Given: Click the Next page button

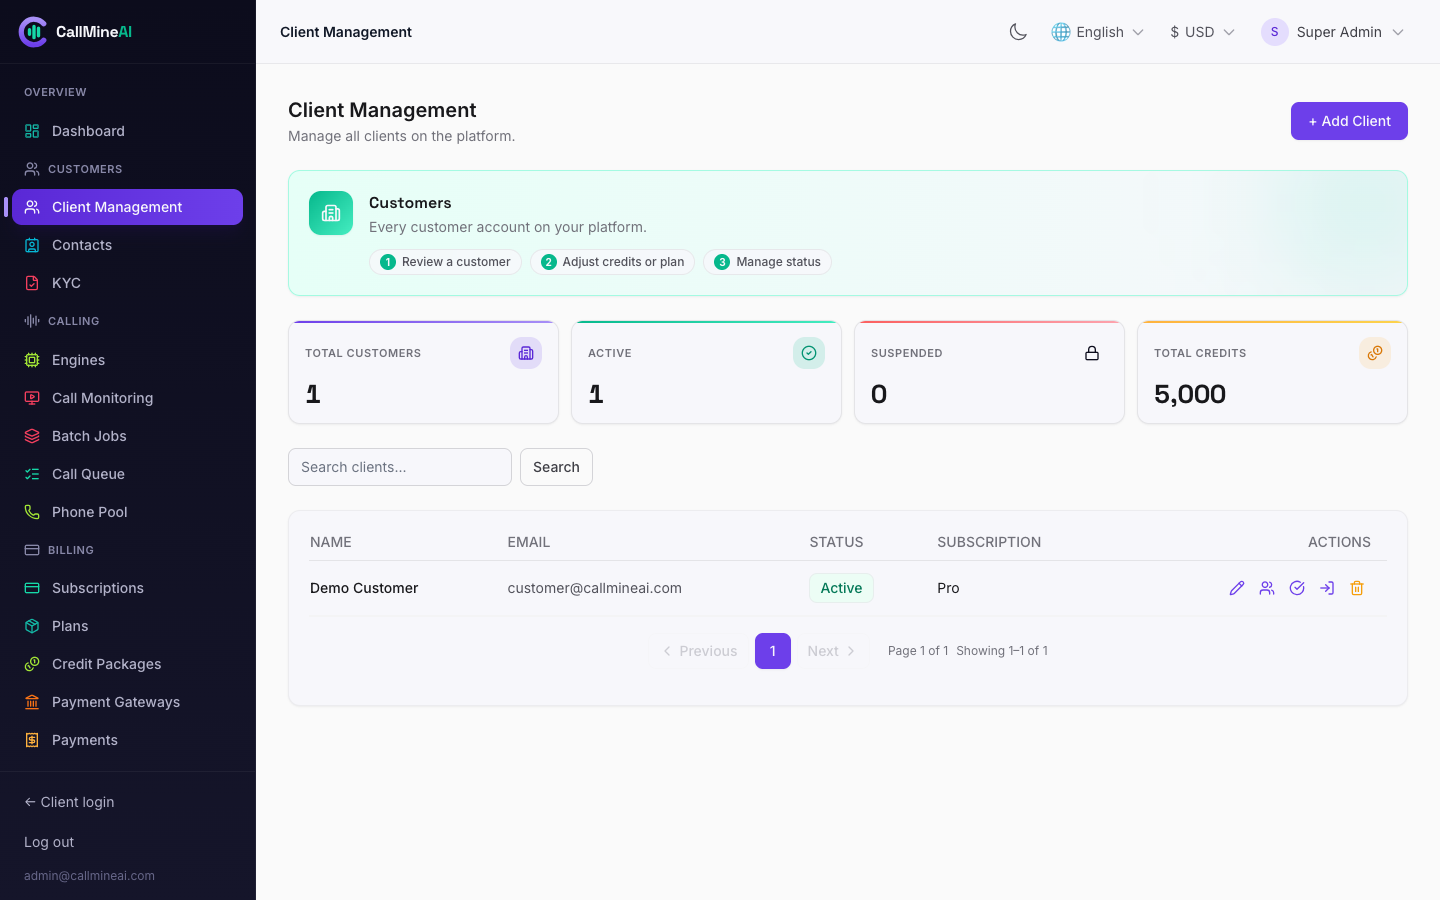Looking at the screenshot, I should click(x=832, y=651).
